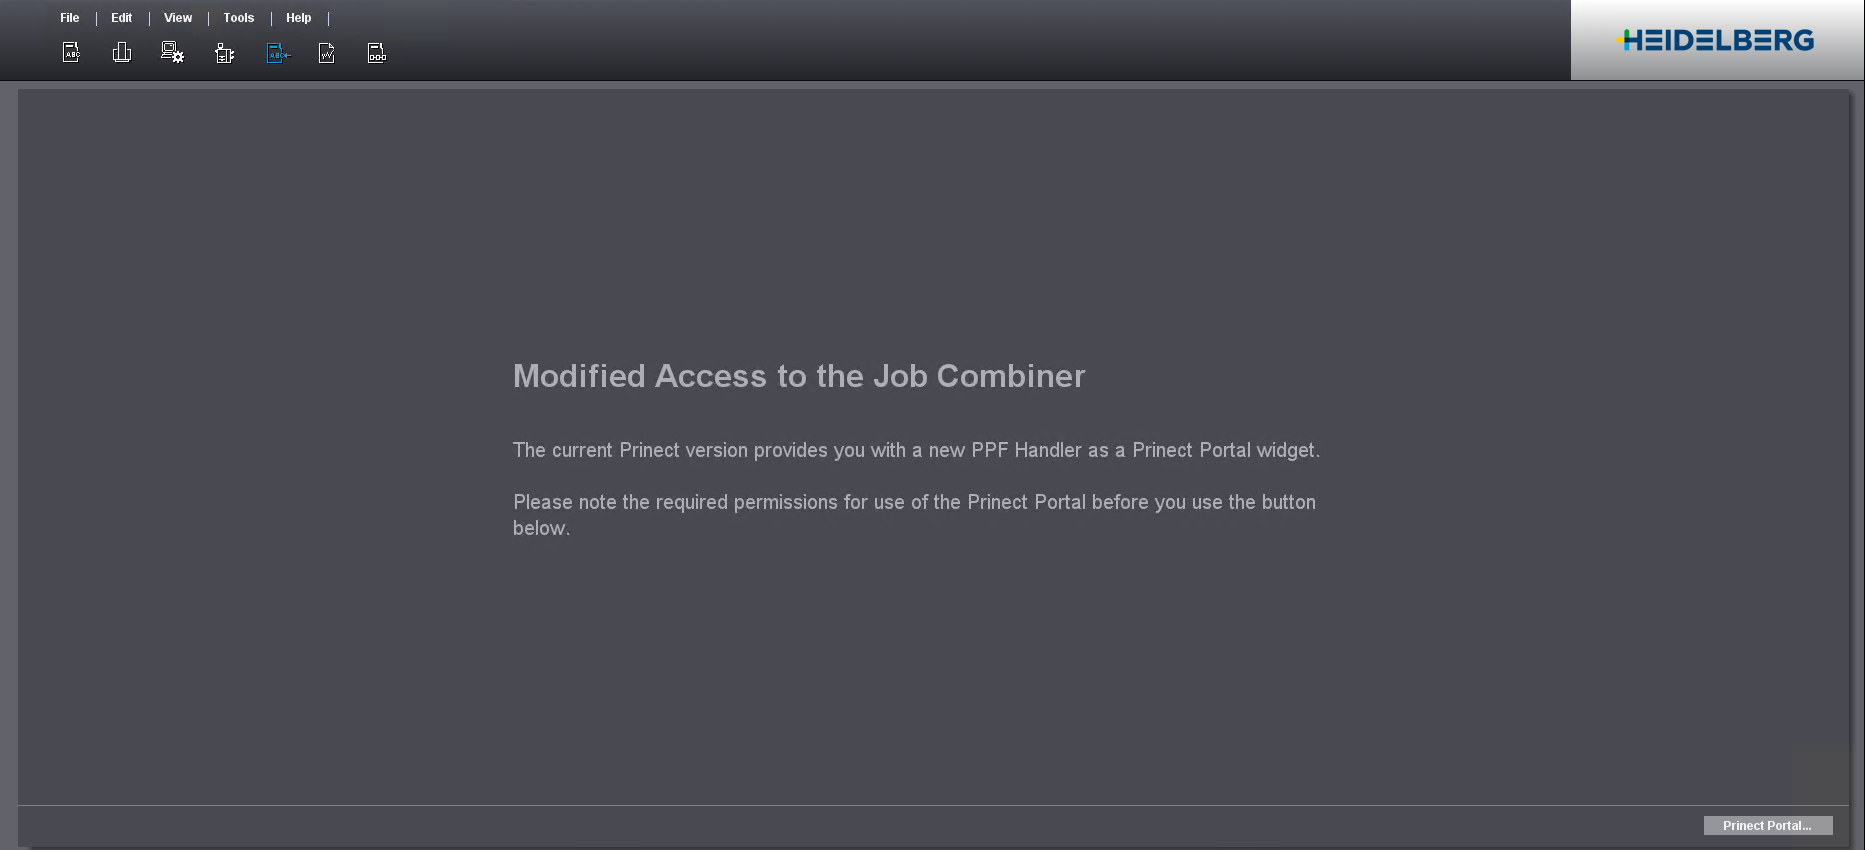Open the document with chart icon
Image resolution: width=1865 pixels, height=850 pixels.
[x=327, y=53]
